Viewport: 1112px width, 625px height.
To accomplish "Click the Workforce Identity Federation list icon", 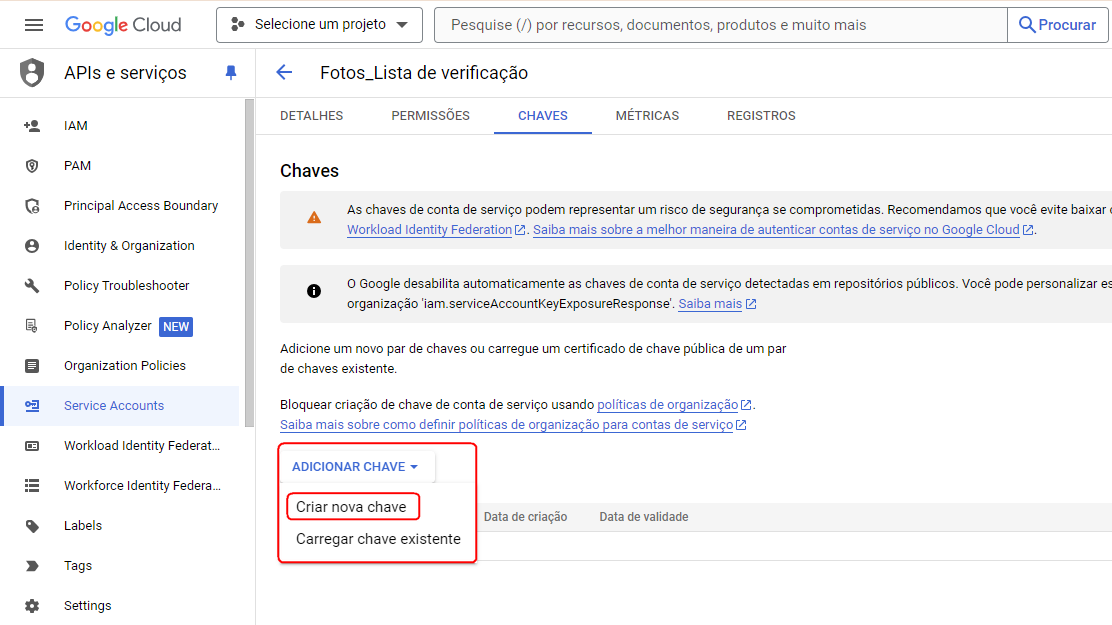I will tap(32, 486).
